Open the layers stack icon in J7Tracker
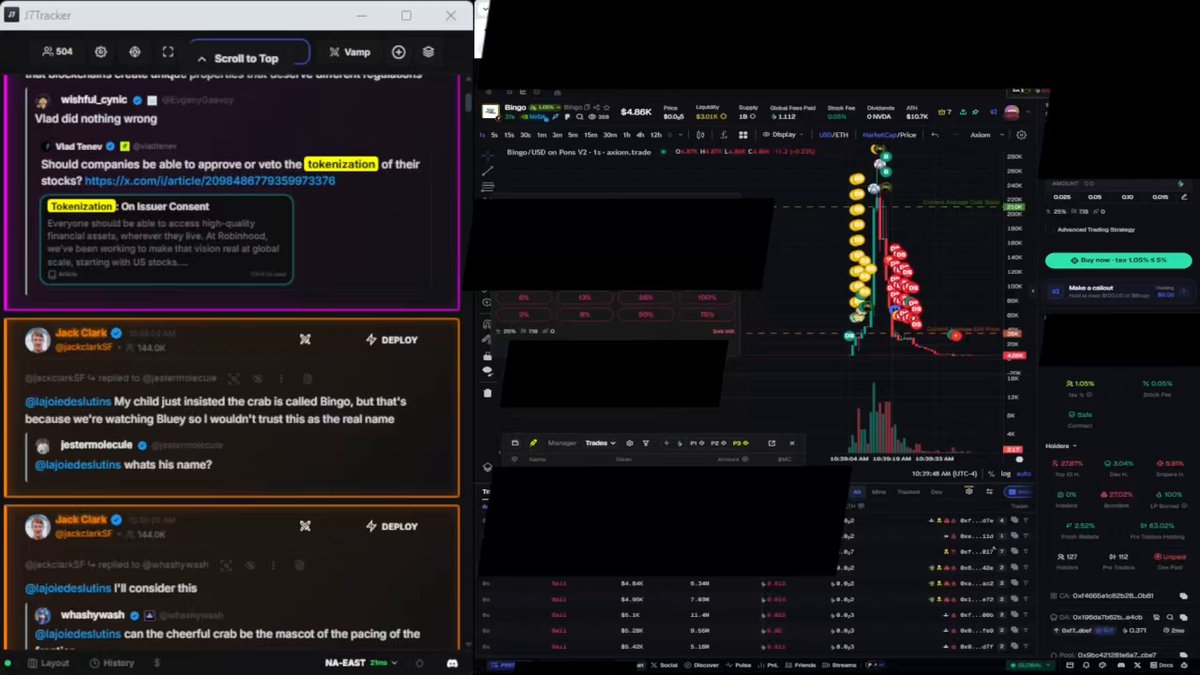This screenshot has height=675, width=1200. pyautogui.click(x=428, y=52)
